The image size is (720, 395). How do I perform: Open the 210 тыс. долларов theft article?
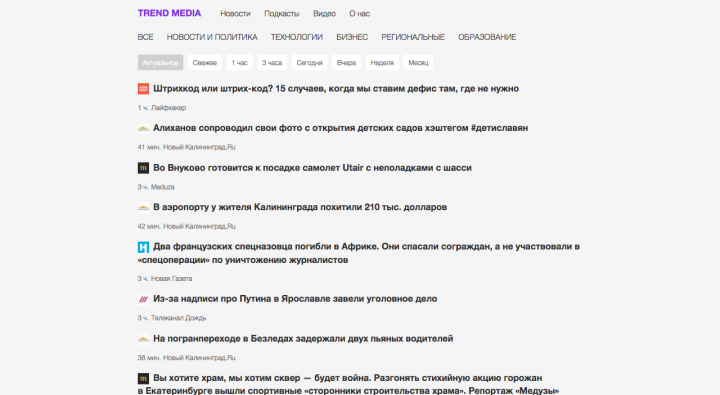300,207
